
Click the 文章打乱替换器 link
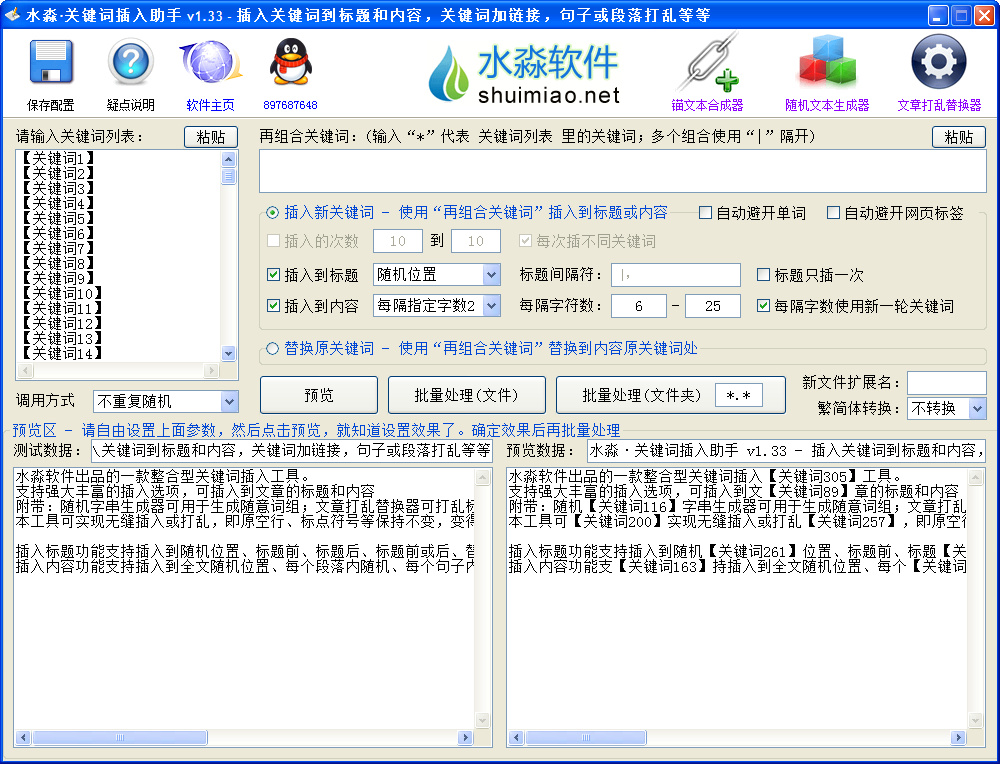939,105
